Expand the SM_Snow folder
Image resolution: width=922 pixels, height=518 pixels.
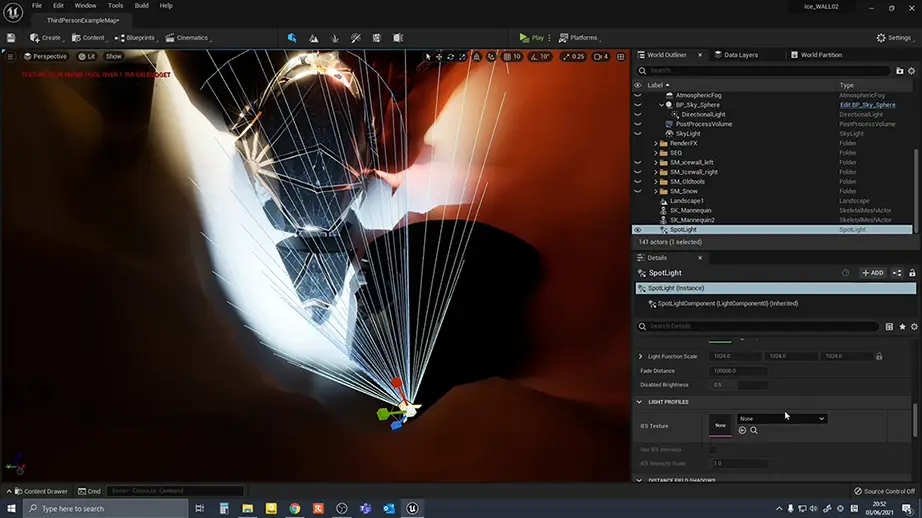point(655,191)
